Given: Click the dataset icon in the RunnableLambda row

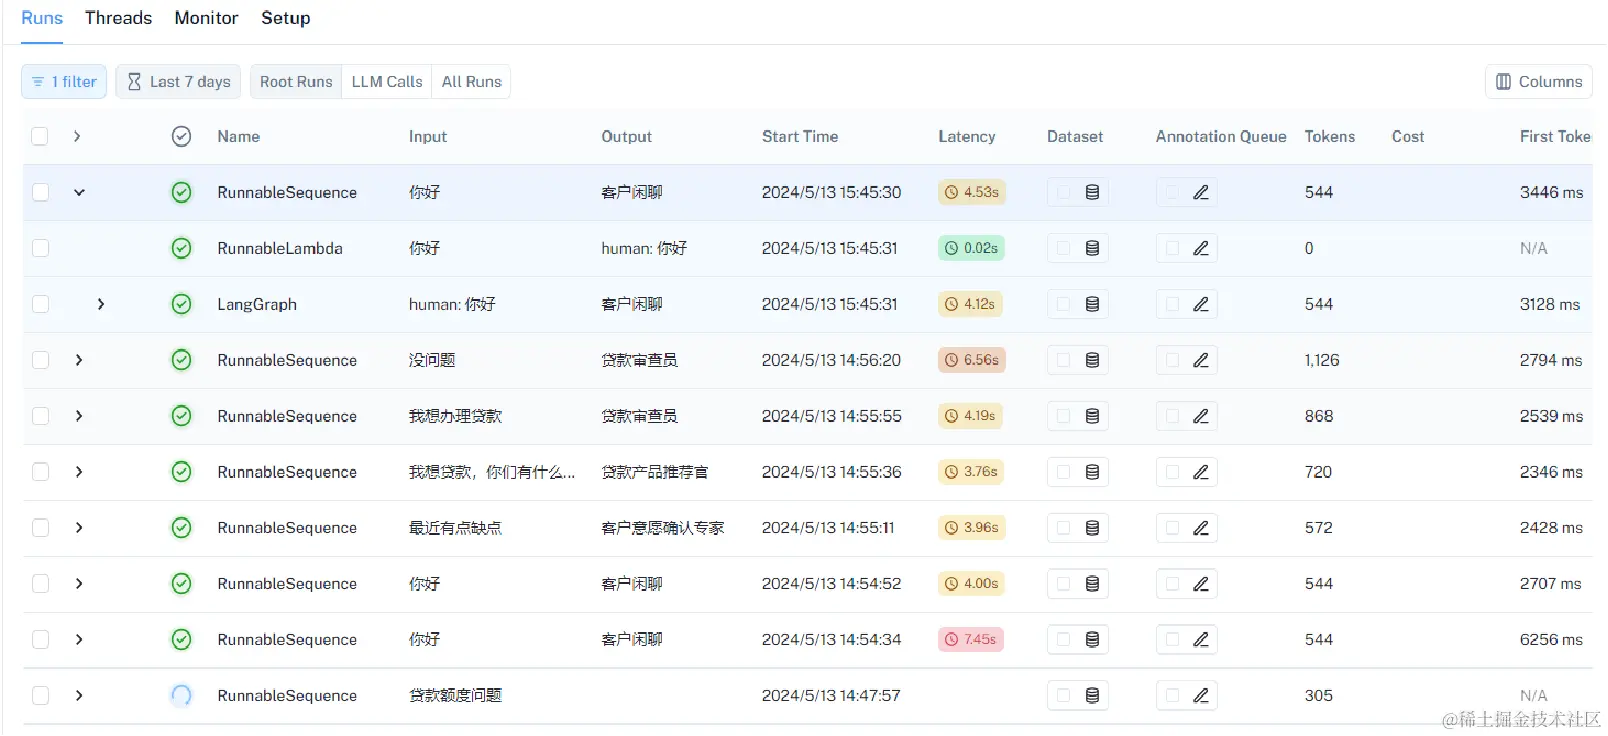Looking at the screenshot, I should pos(1092,248).
